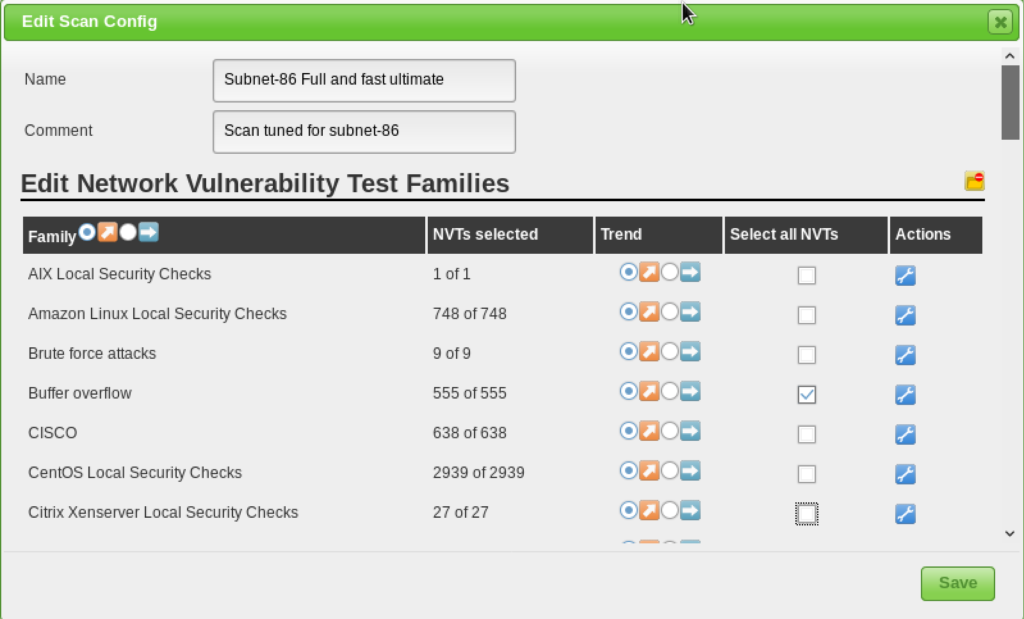
Task: Click the wrench icon for AIX Local Security Checks
Action: (905, 276)
